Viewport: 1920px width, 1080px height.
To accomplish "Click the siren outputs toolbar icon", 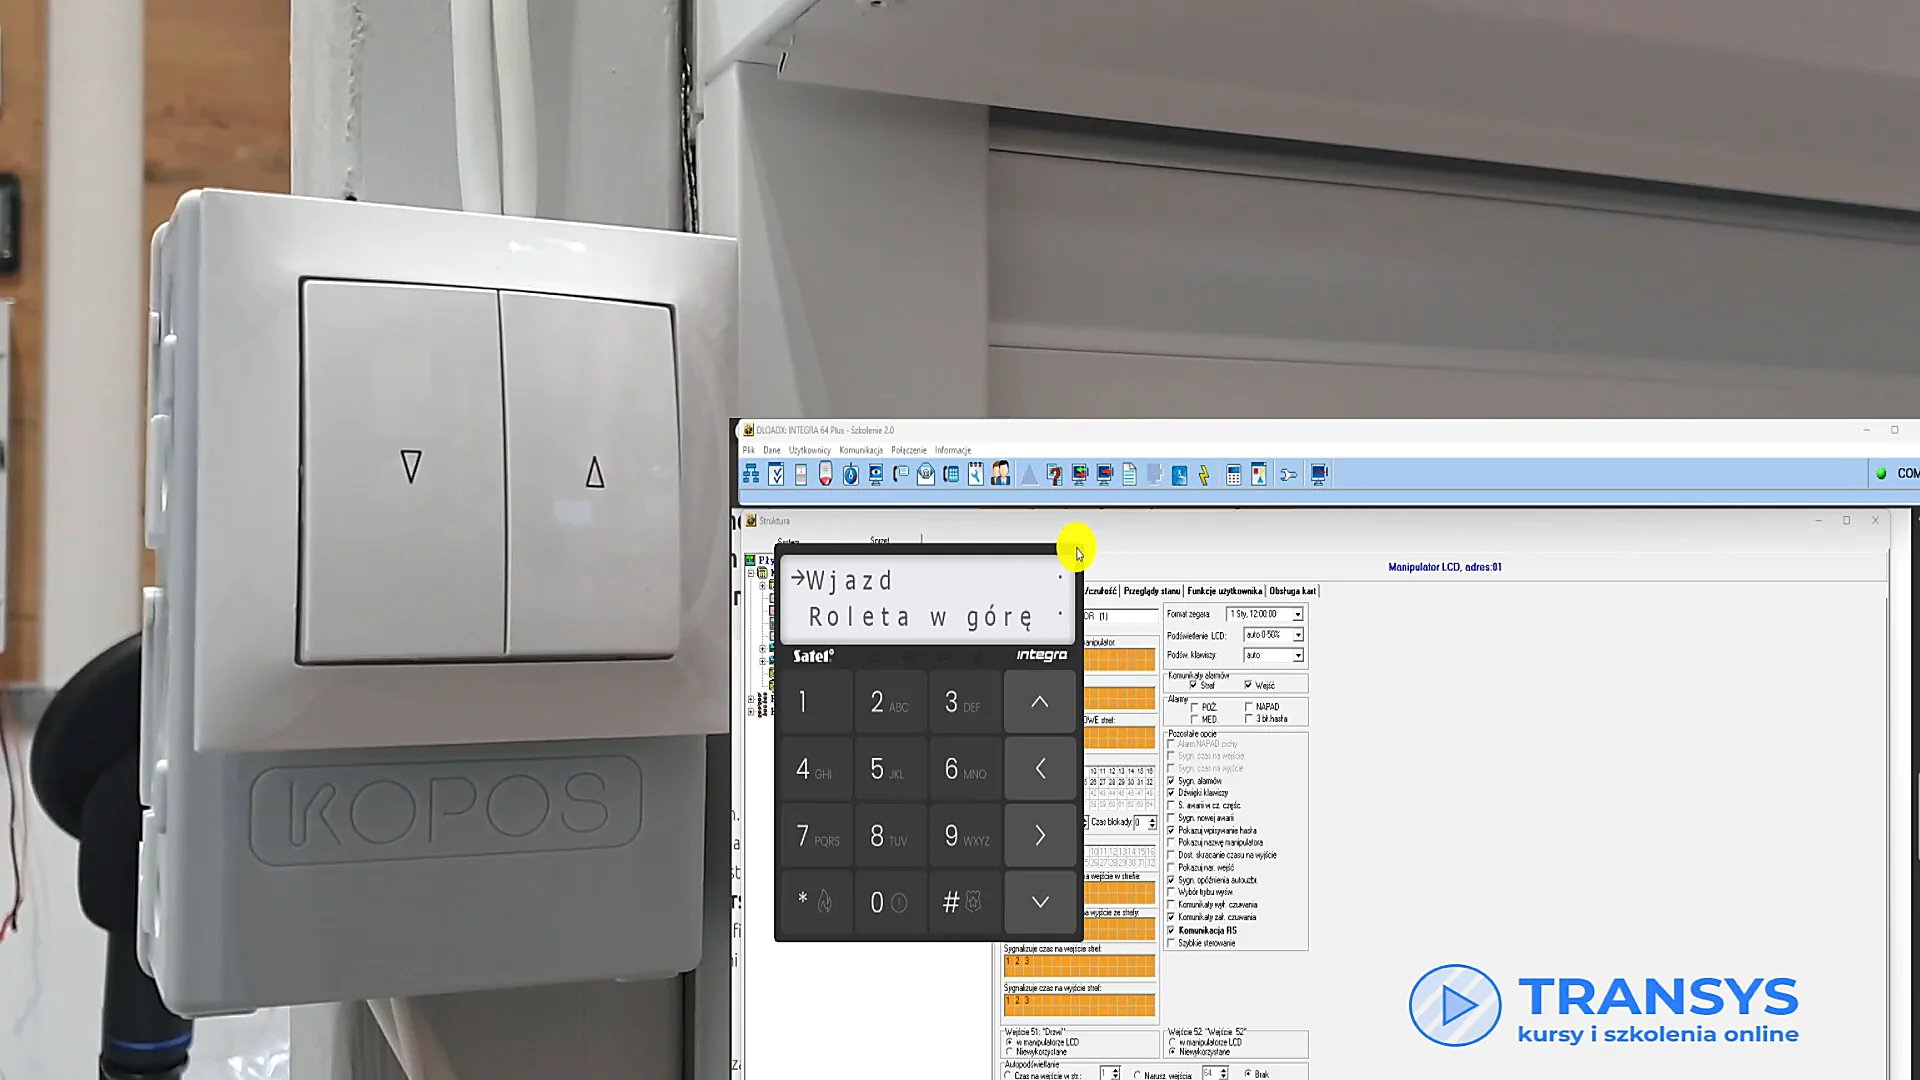I will coord(825,474).
